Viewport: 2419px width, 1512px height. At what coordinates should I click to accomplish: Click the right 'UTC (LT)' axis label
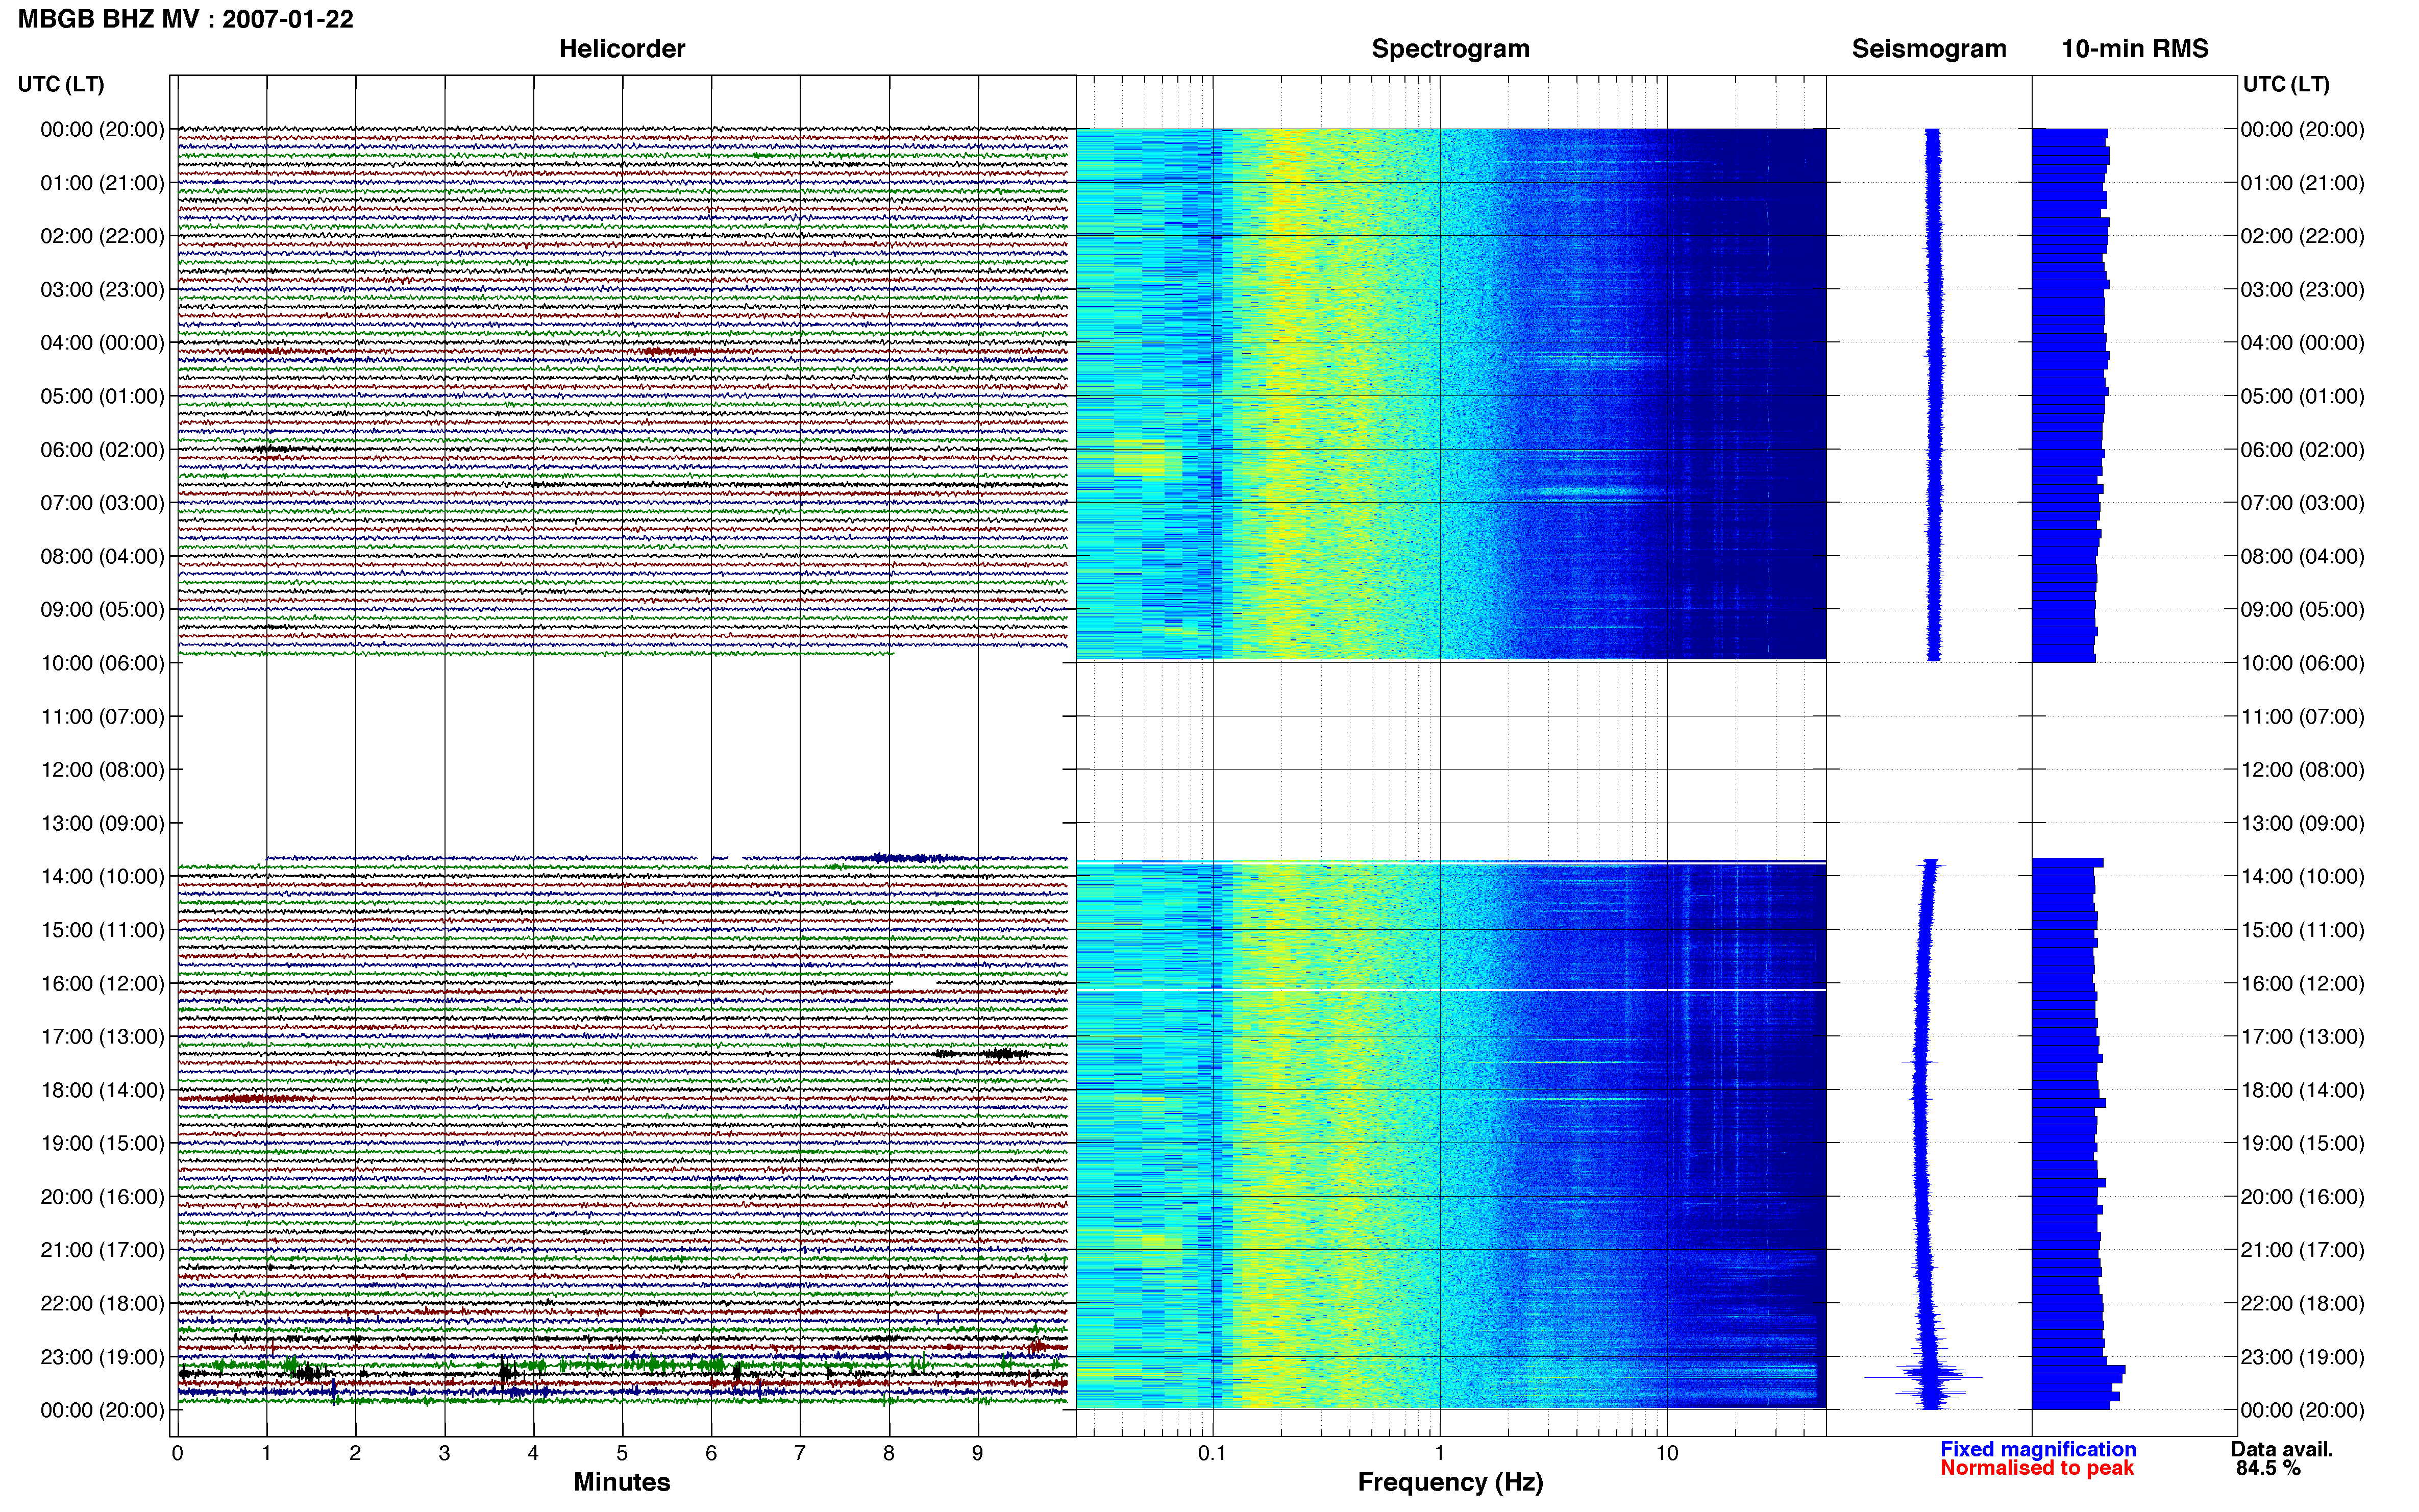(x=2286, y=84)
